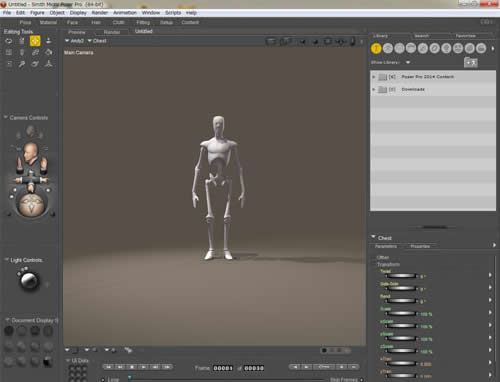Open the Lights library category icon
This screenshot has height=382, width=500.
click(446, 48)
